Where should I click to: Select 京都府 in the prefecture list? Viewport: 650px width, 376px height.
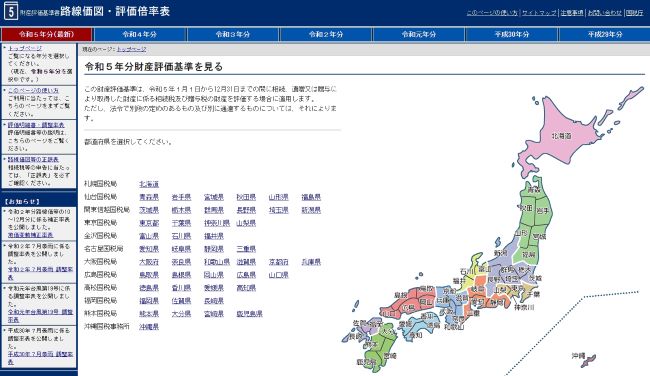pos(279,262)
